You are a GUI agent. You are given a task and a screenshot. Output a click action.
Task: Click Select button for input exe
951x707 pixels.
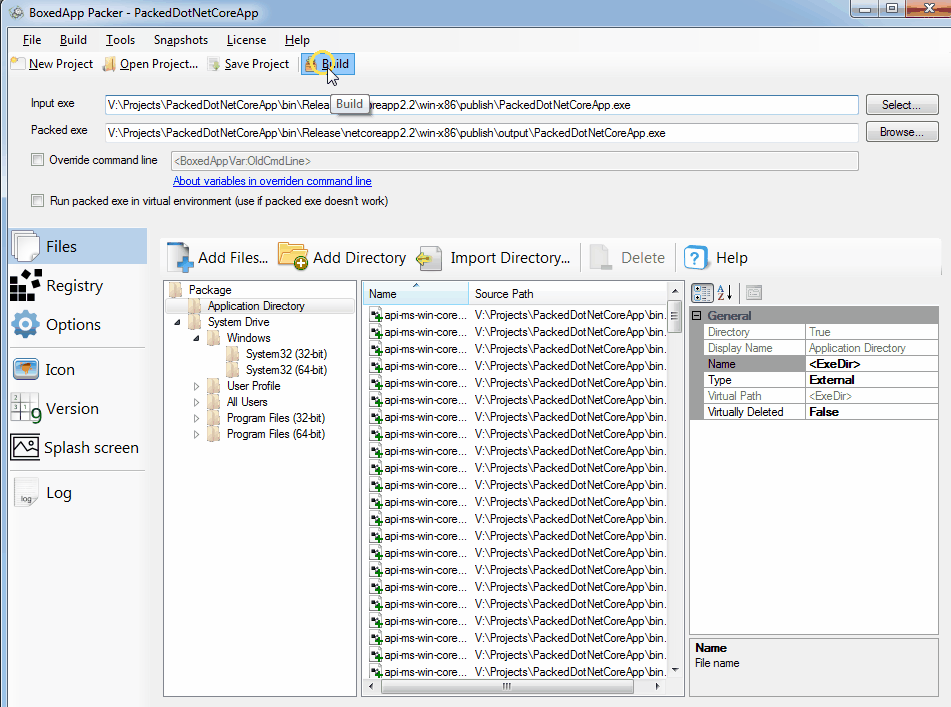[902, 105]
